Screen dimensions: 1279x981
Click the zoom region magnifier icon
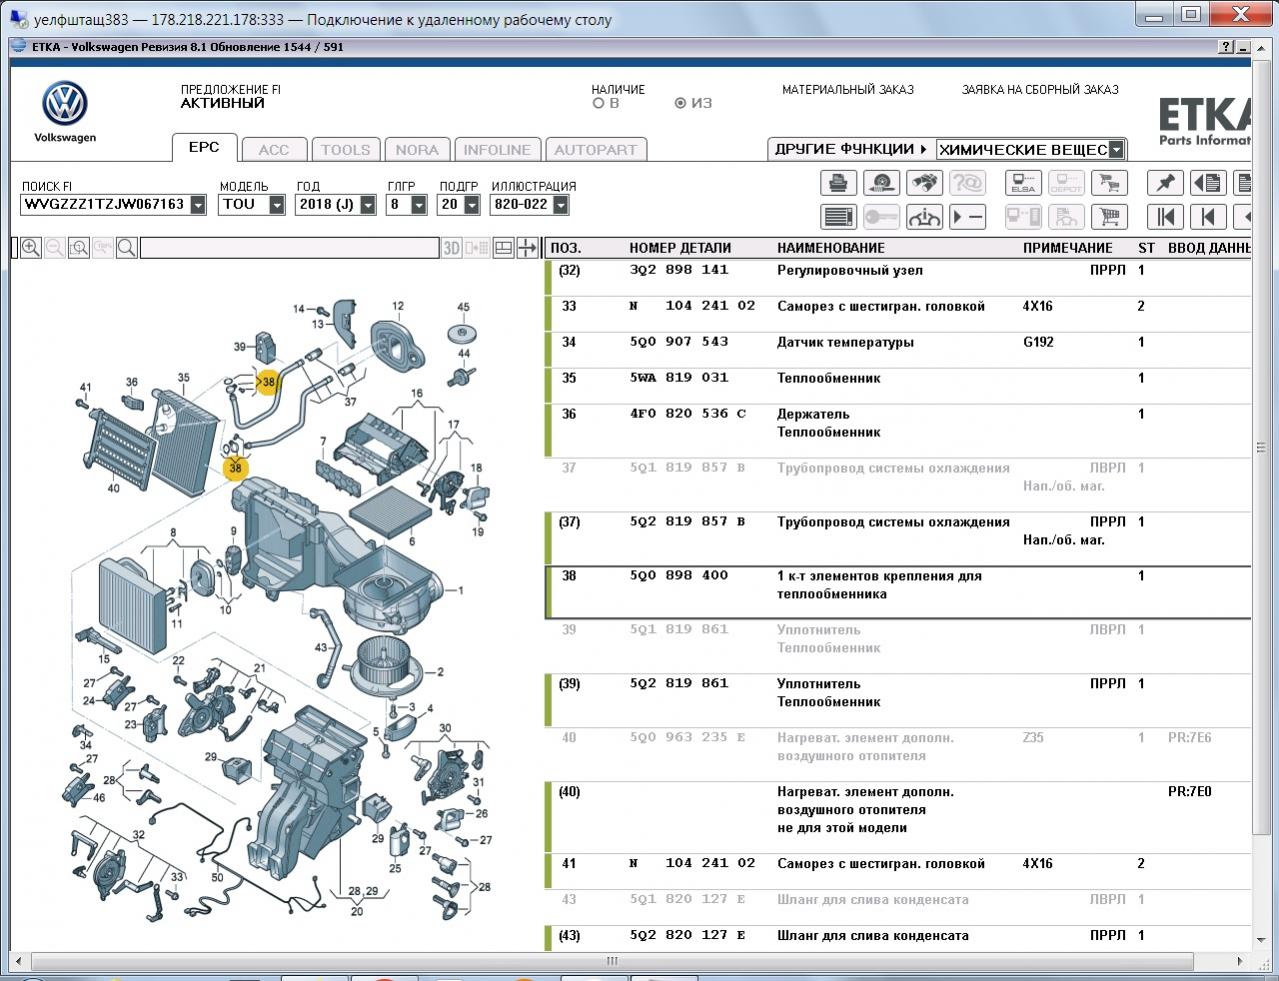[x=79, y=248]
